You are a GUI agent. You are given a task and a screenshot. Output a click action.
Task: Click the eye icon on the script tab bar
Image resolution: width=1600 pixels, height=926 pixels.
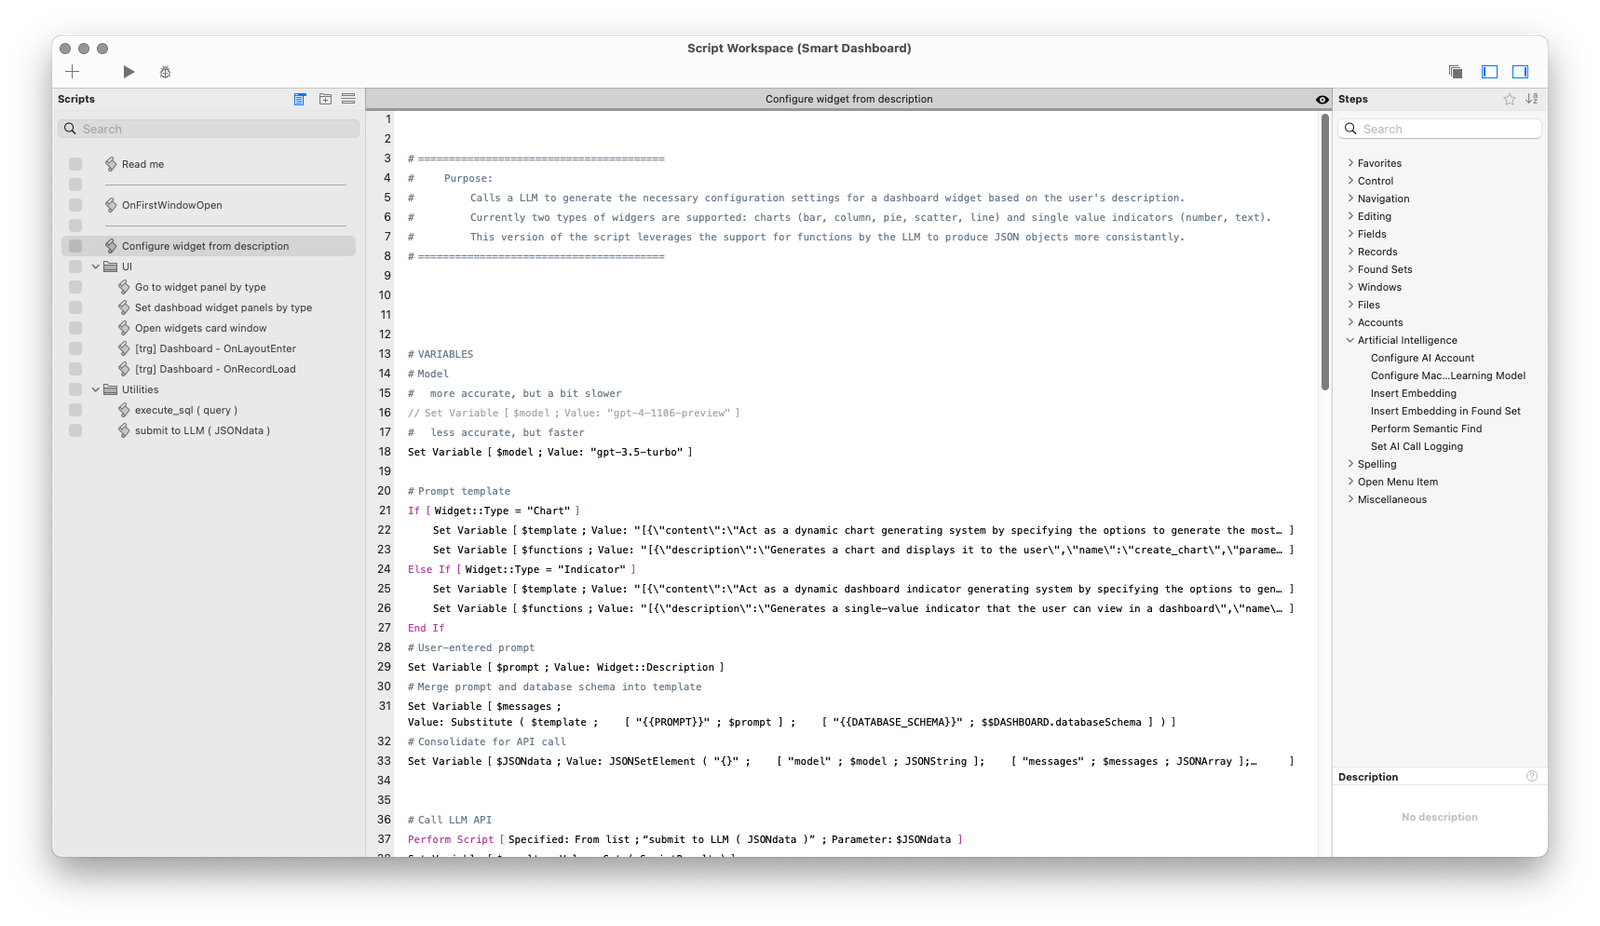tap(1322, 99)
